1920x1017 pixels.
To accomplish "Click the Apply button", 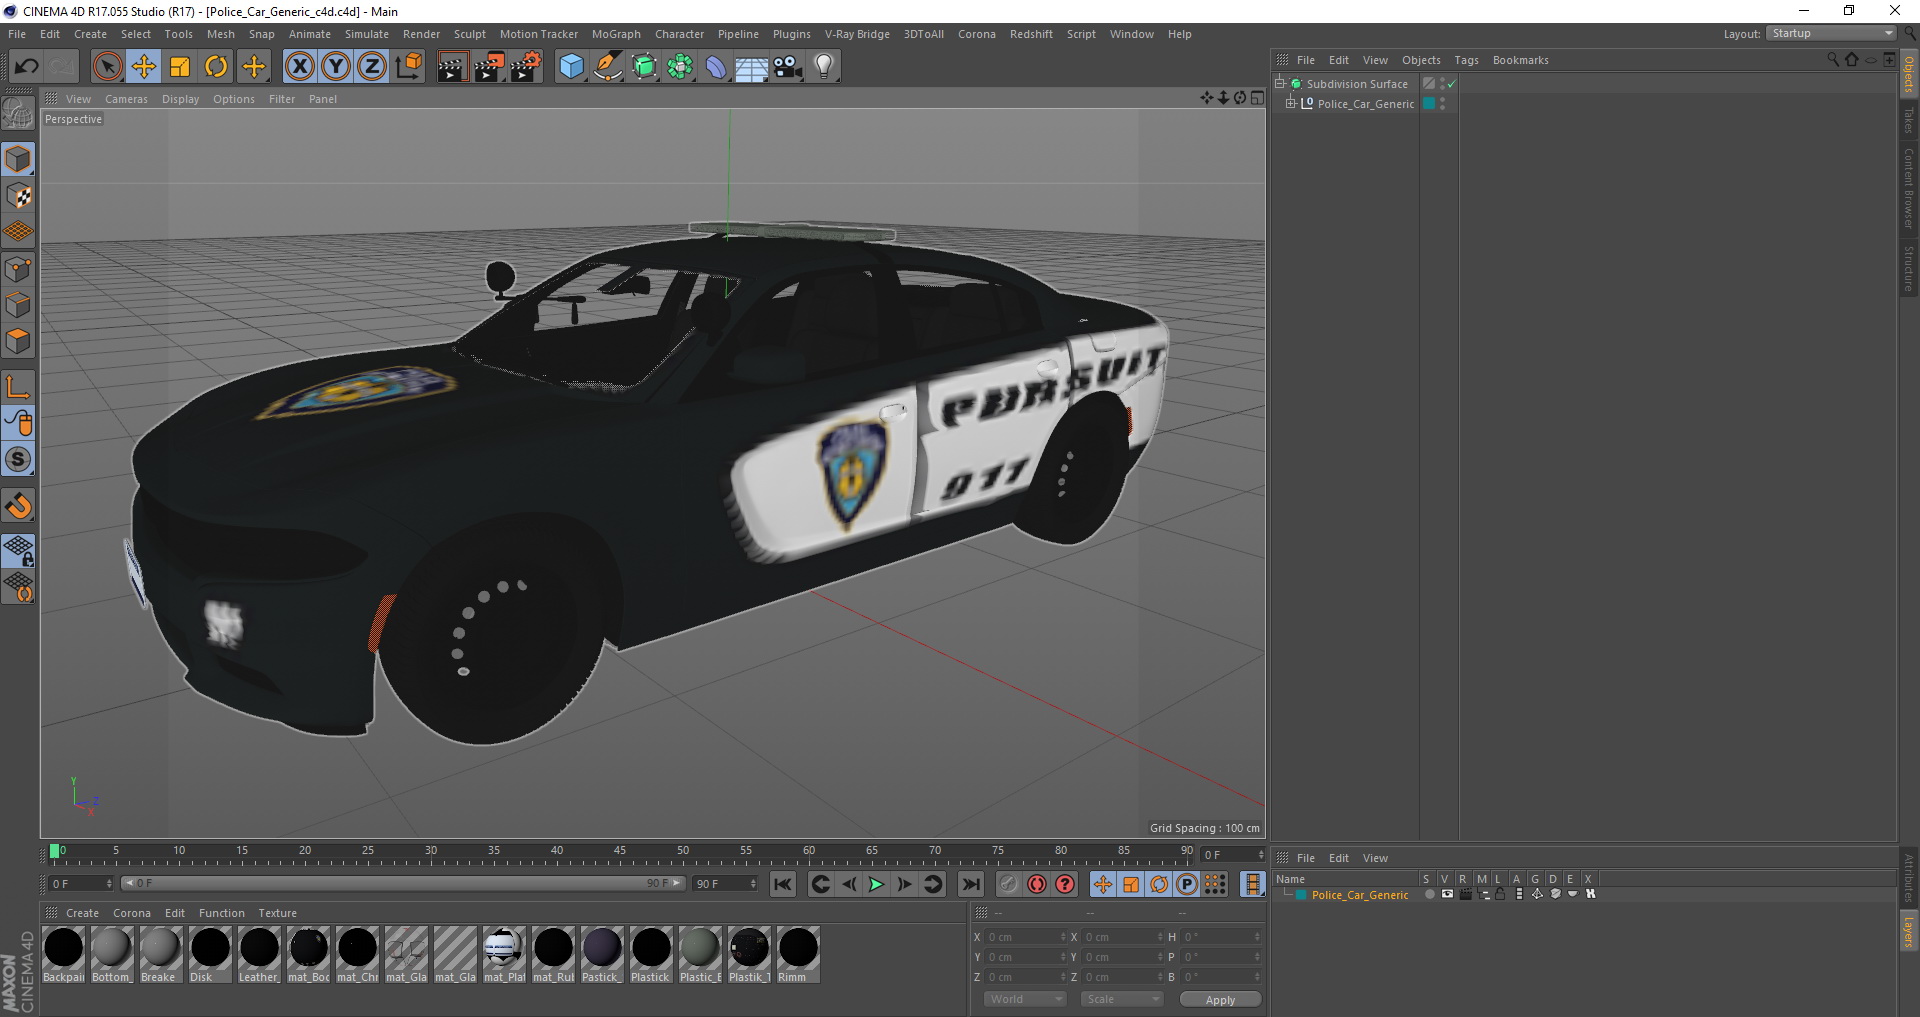I will coord(1220,999).
